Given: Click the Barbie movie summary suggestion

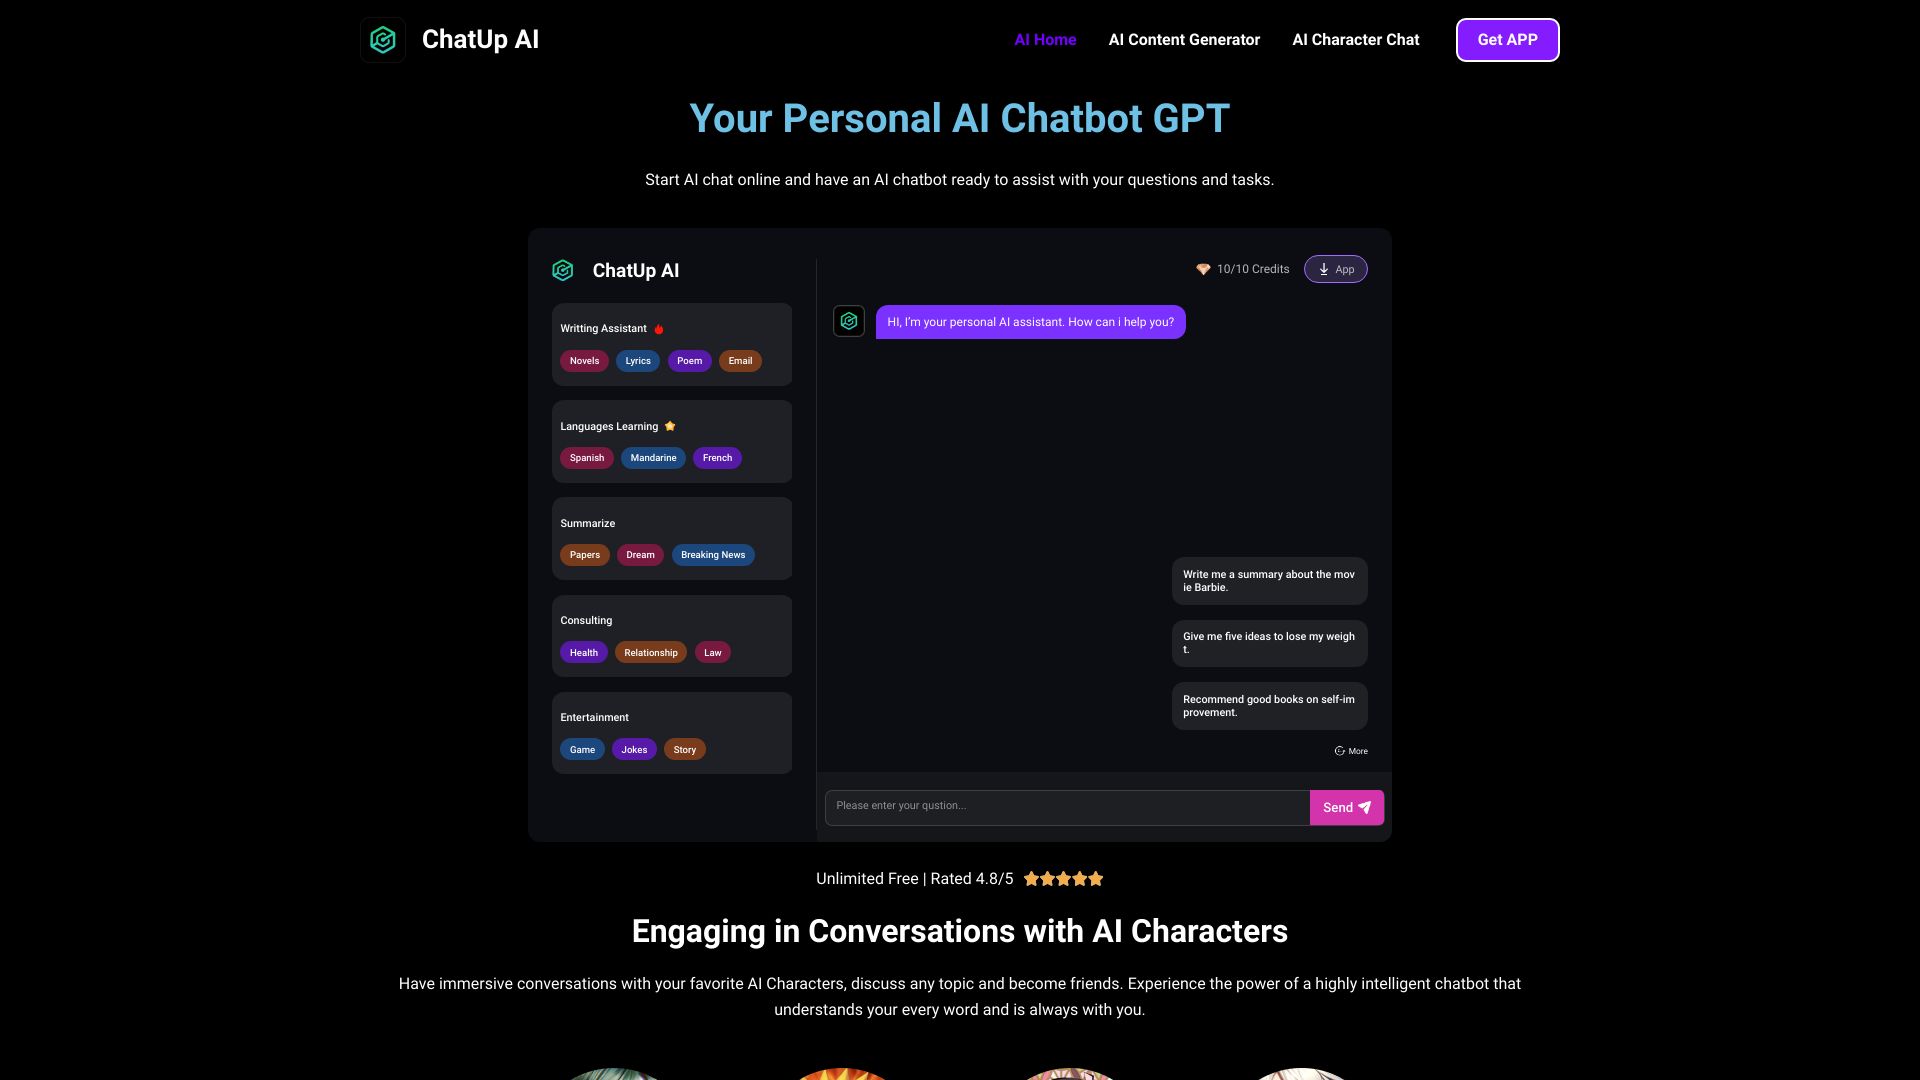Looking at the screenshot, I should (x=1269, y=580).
